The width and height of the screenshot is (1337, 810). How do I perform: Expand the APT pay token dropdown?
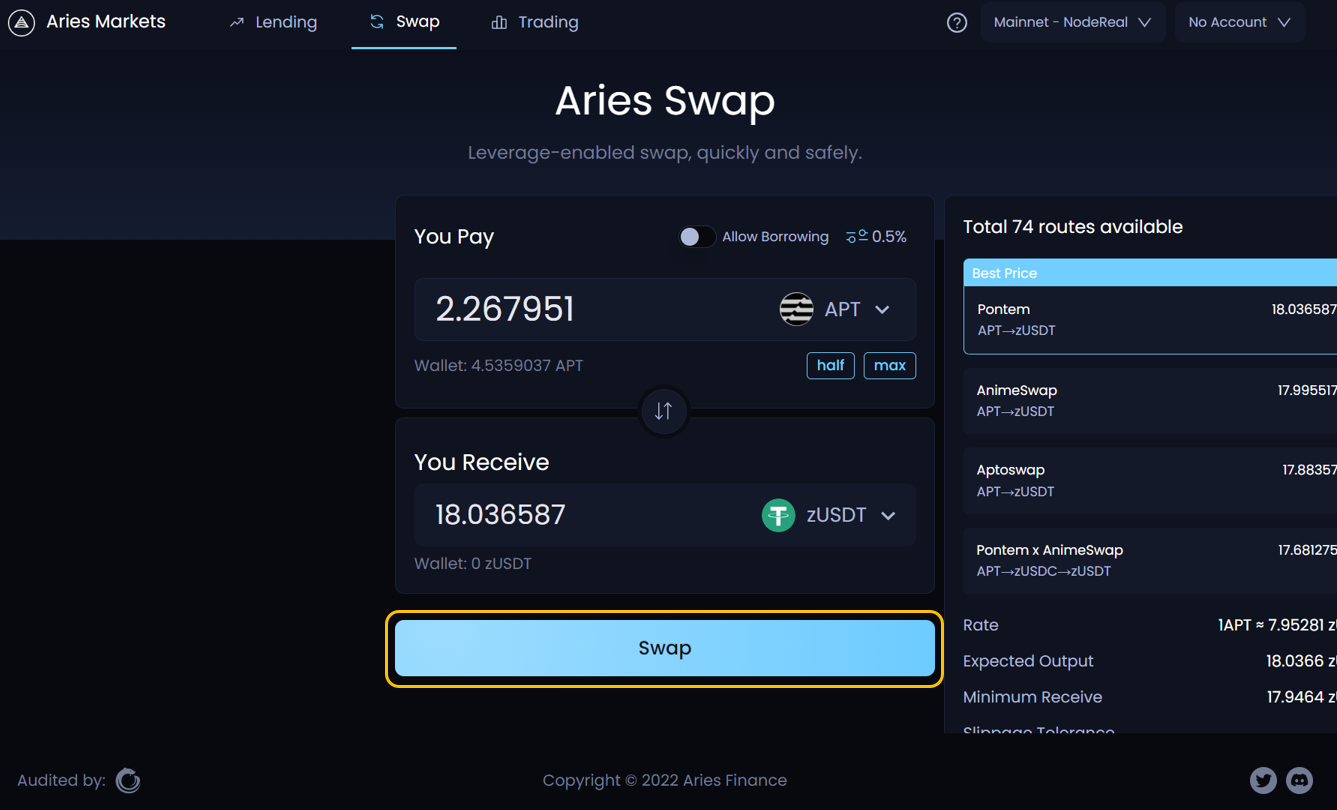point(882,310)
